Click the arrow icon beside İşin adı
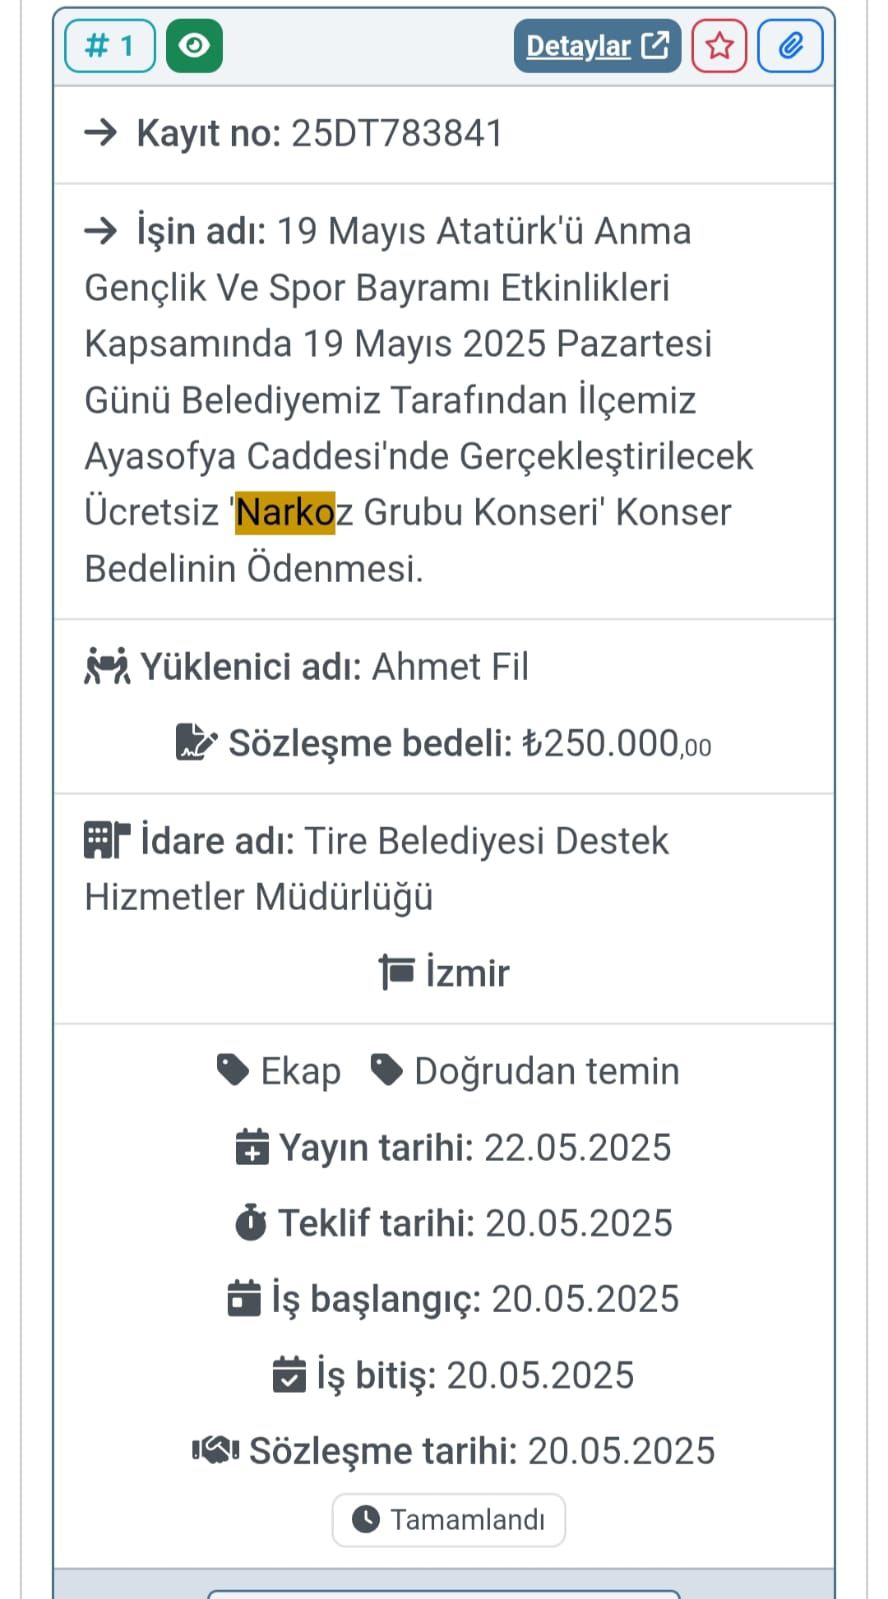Screen dimensions: 888x1599 pos(101,231)
